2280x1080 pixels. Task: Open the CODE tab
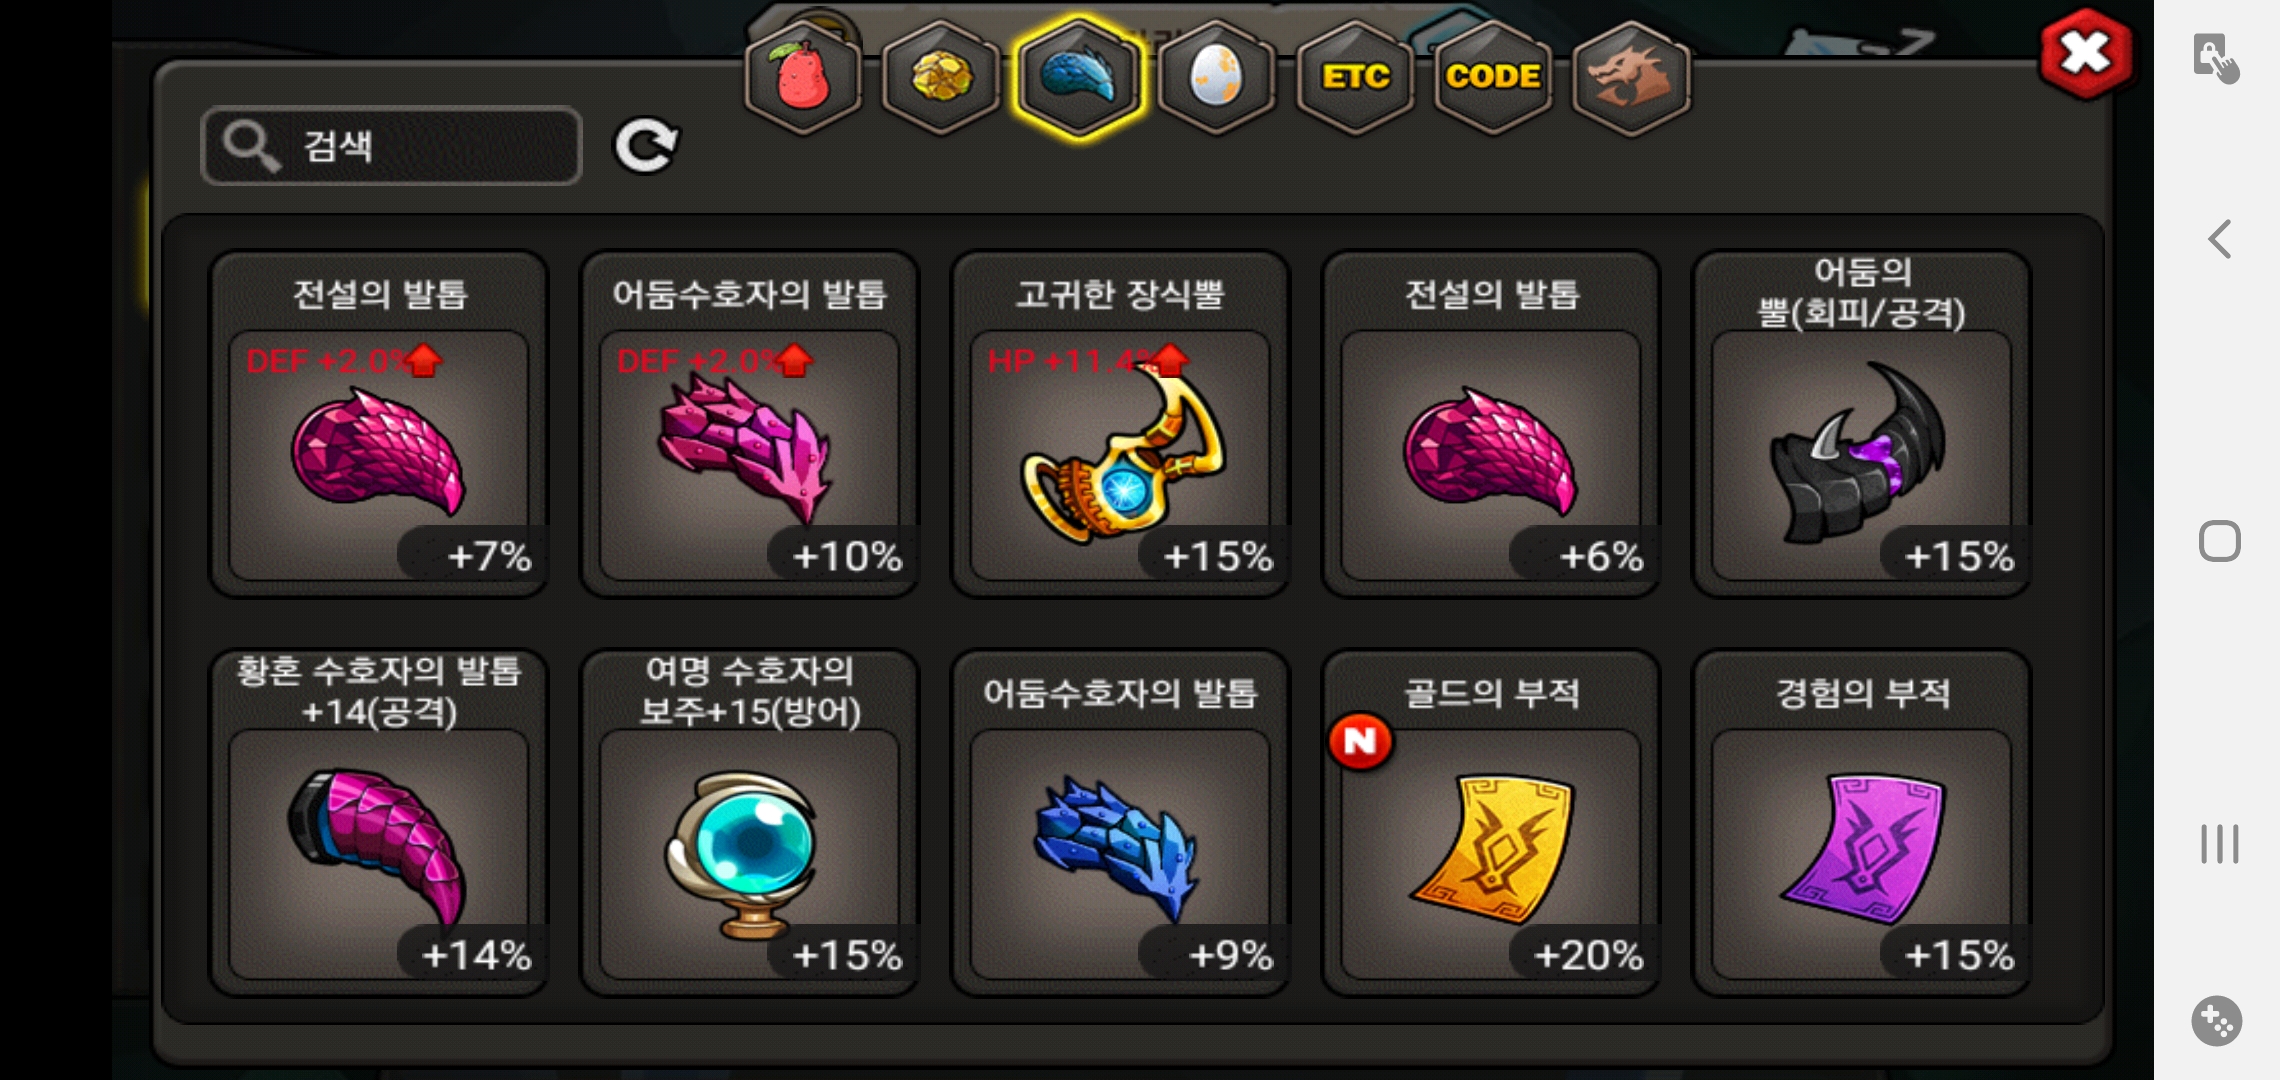pos(1493,77)
